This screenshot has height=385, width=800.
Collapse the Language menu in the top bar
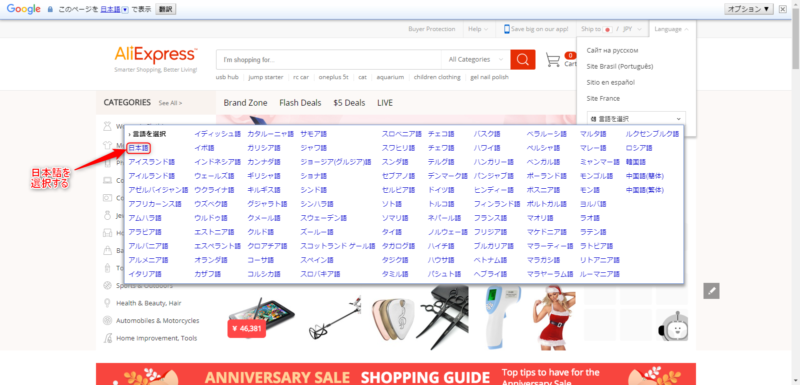[671, 29]
